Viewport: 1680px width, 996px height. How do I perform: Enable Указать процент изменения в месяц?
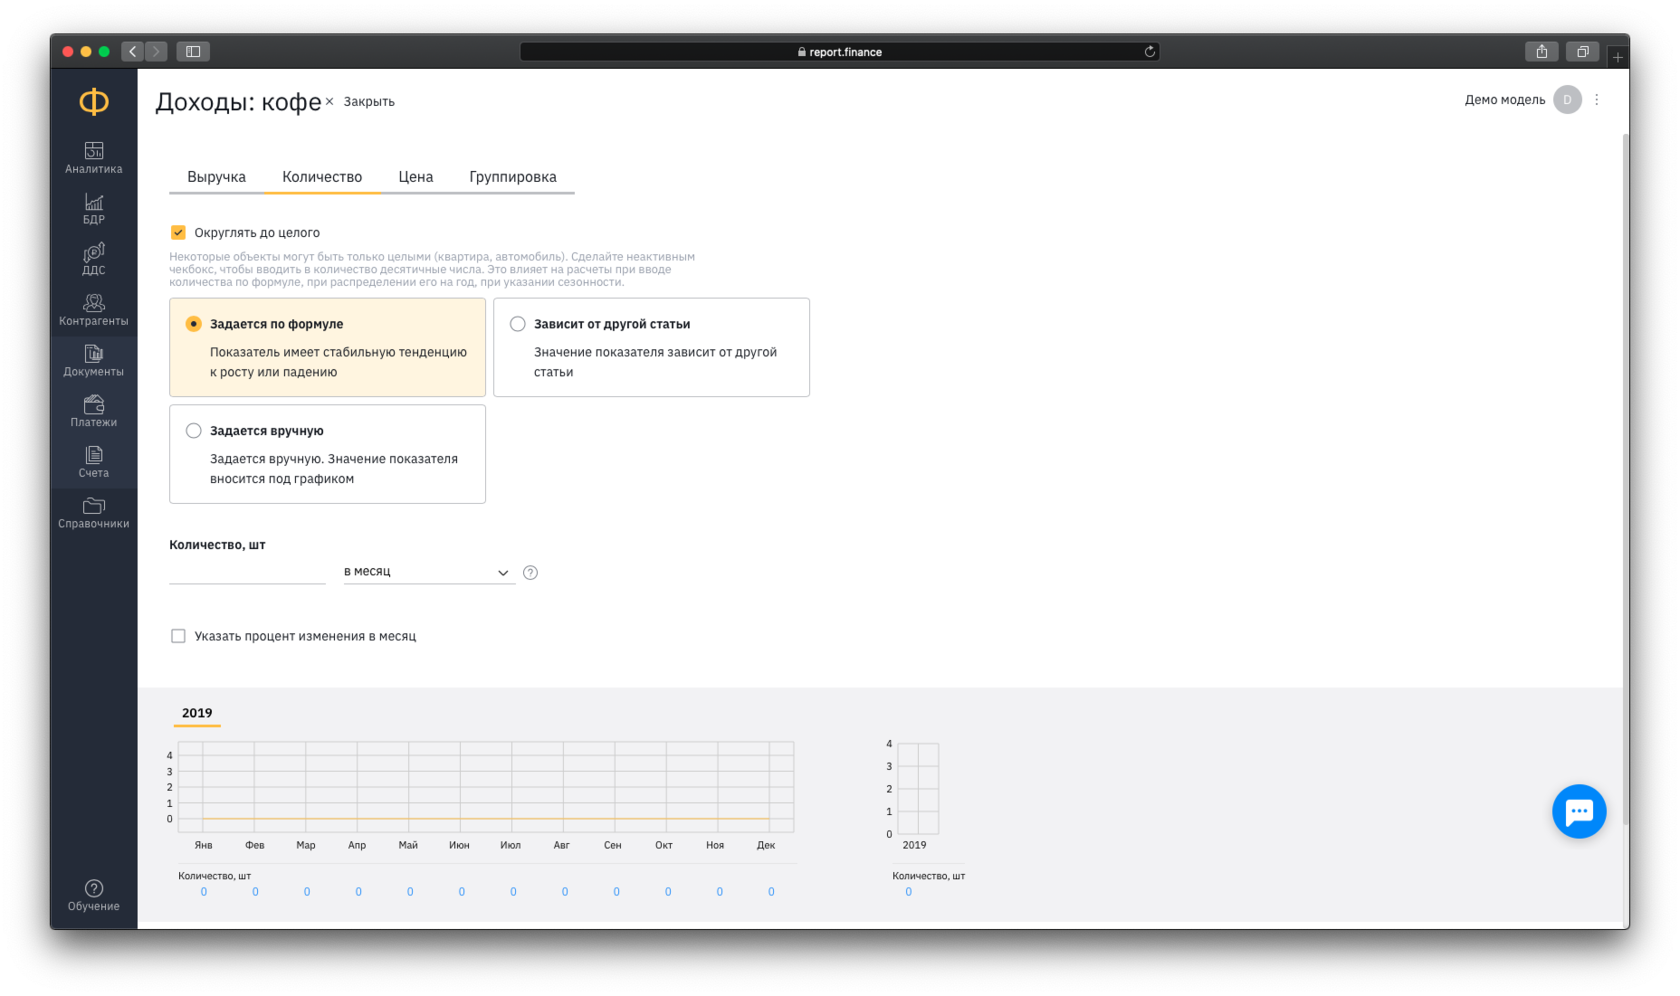[x=178, y=636]
